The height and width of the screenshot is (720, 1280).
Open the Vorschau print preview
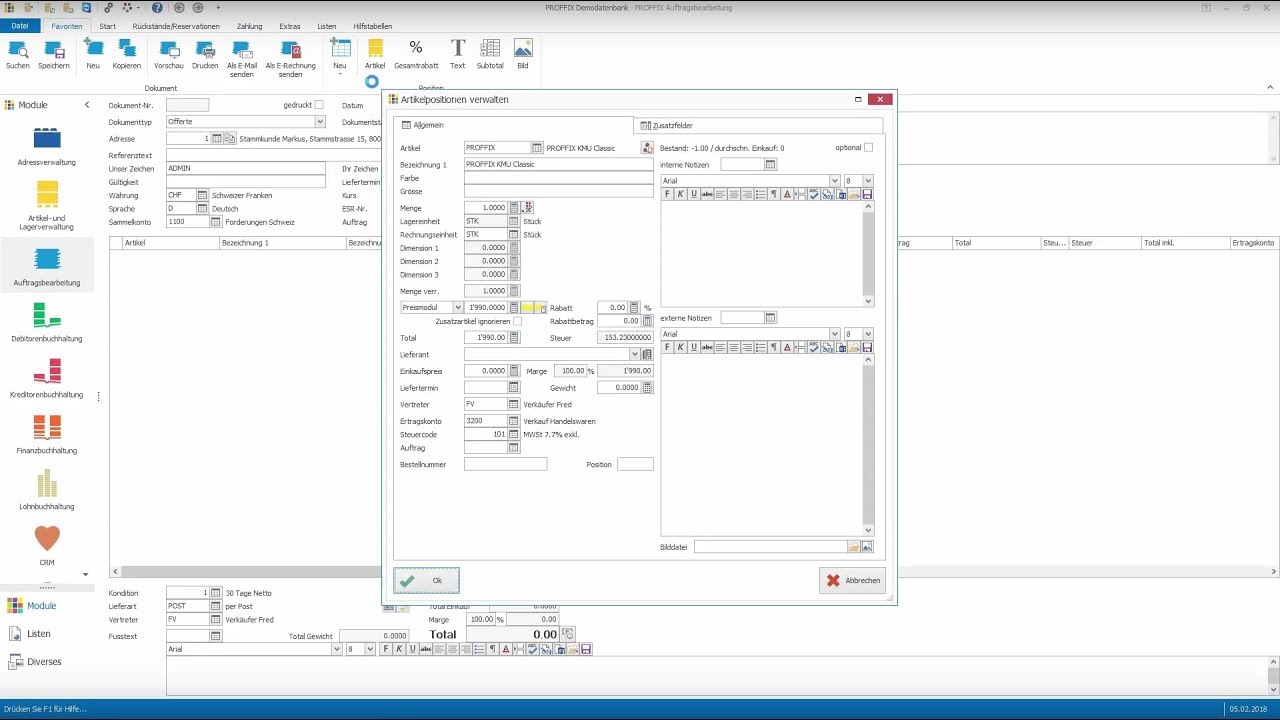(169, 48)
